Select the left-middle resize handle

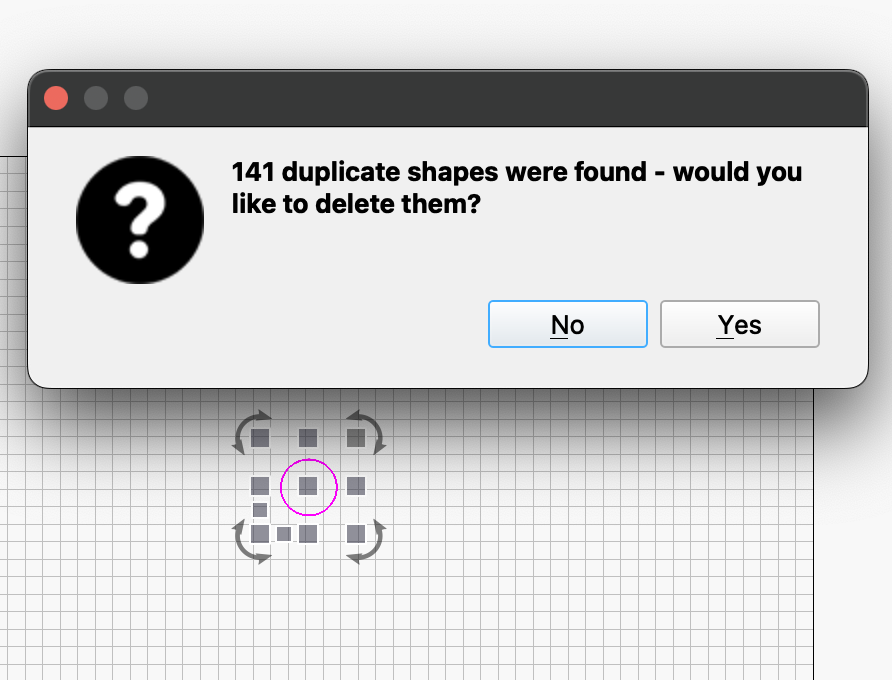pyautogui.click(x=258, y=485)
